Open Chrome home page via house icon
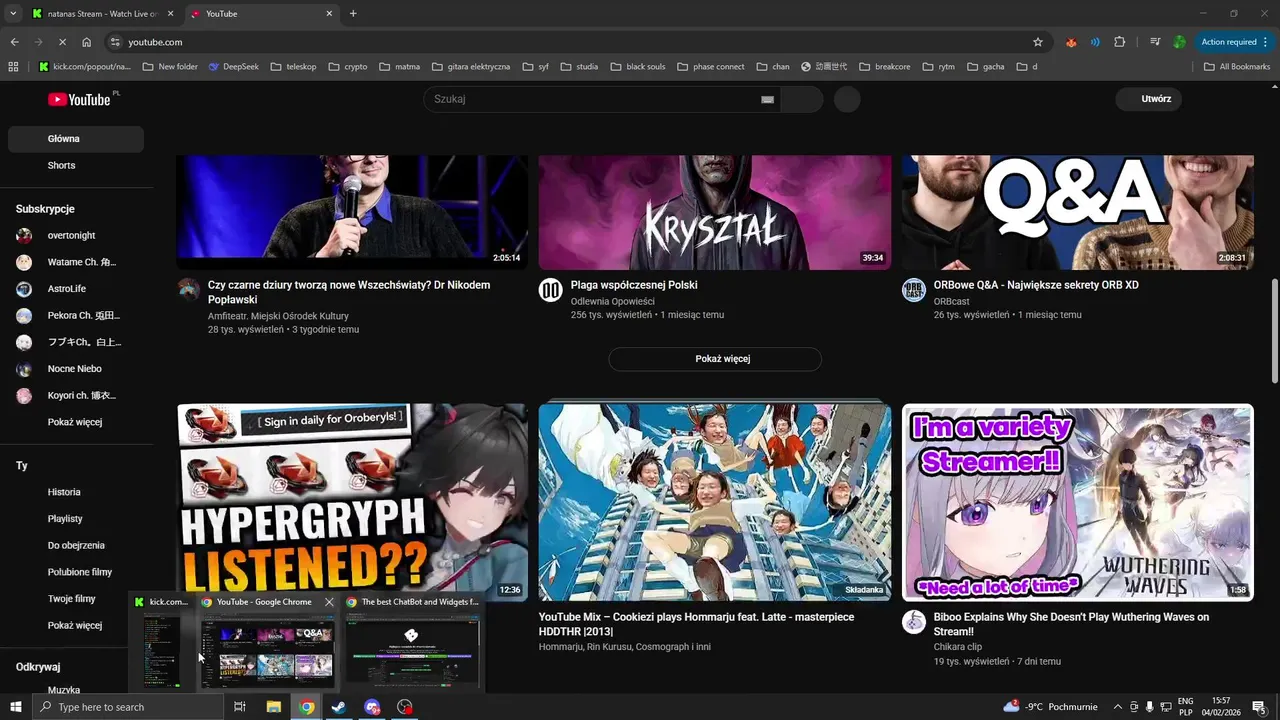Image resolution: width=1280 pixels, height=720 pixels. click(87, 42)
